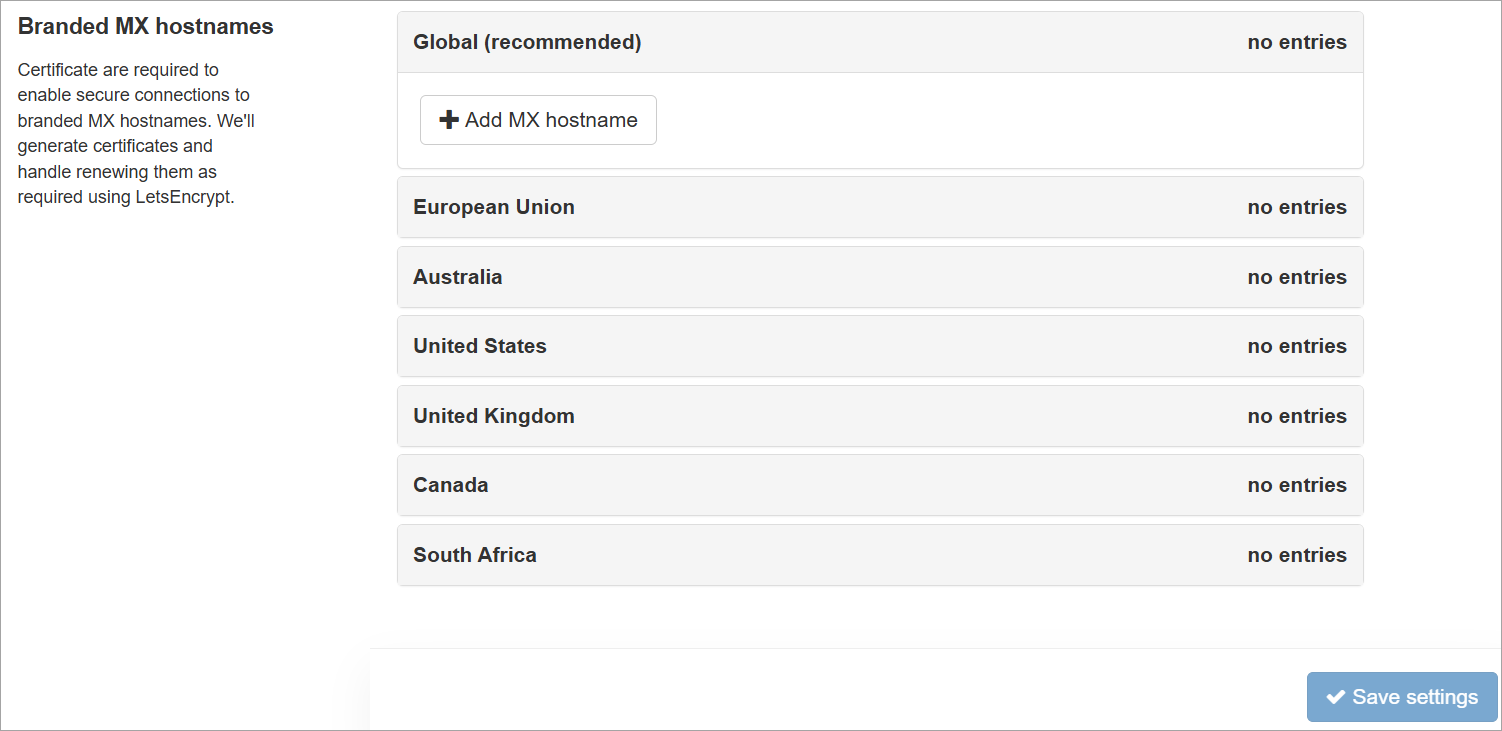
Task: Click the plus icon beside Add MX hostname
Action: pyautogui.click(x=449, y=120)
